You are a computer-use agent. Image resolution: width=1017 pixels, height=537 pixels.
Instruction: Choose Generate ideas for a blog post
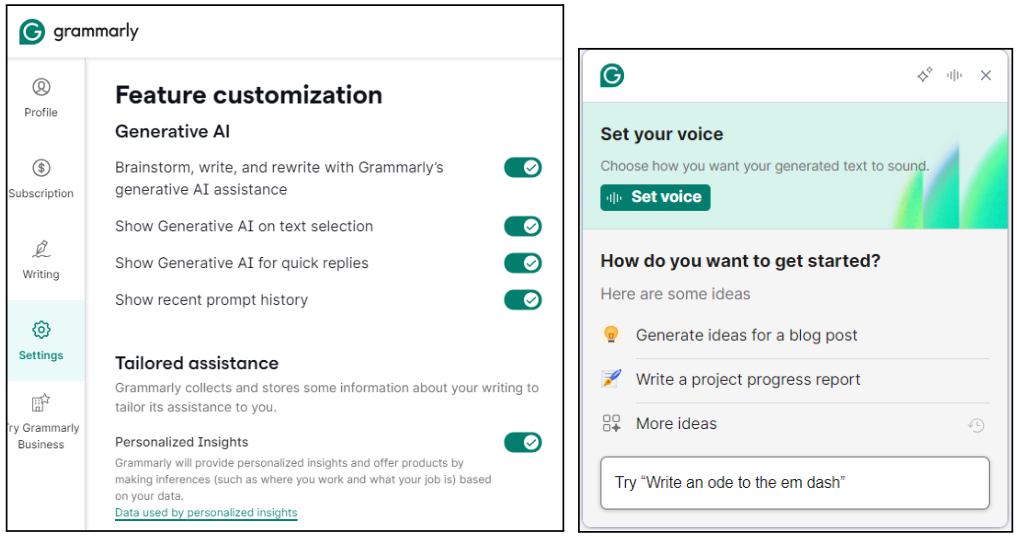point(746,335)
